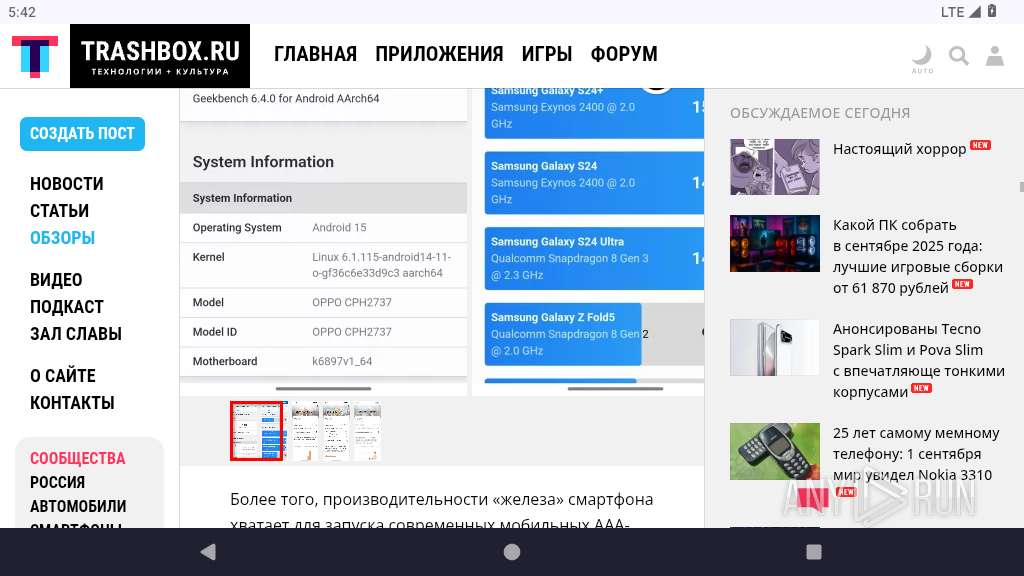Screen dimensions: 1024x576
Task: Open Tecno Spark Slim article link
Action: (919, 360)
